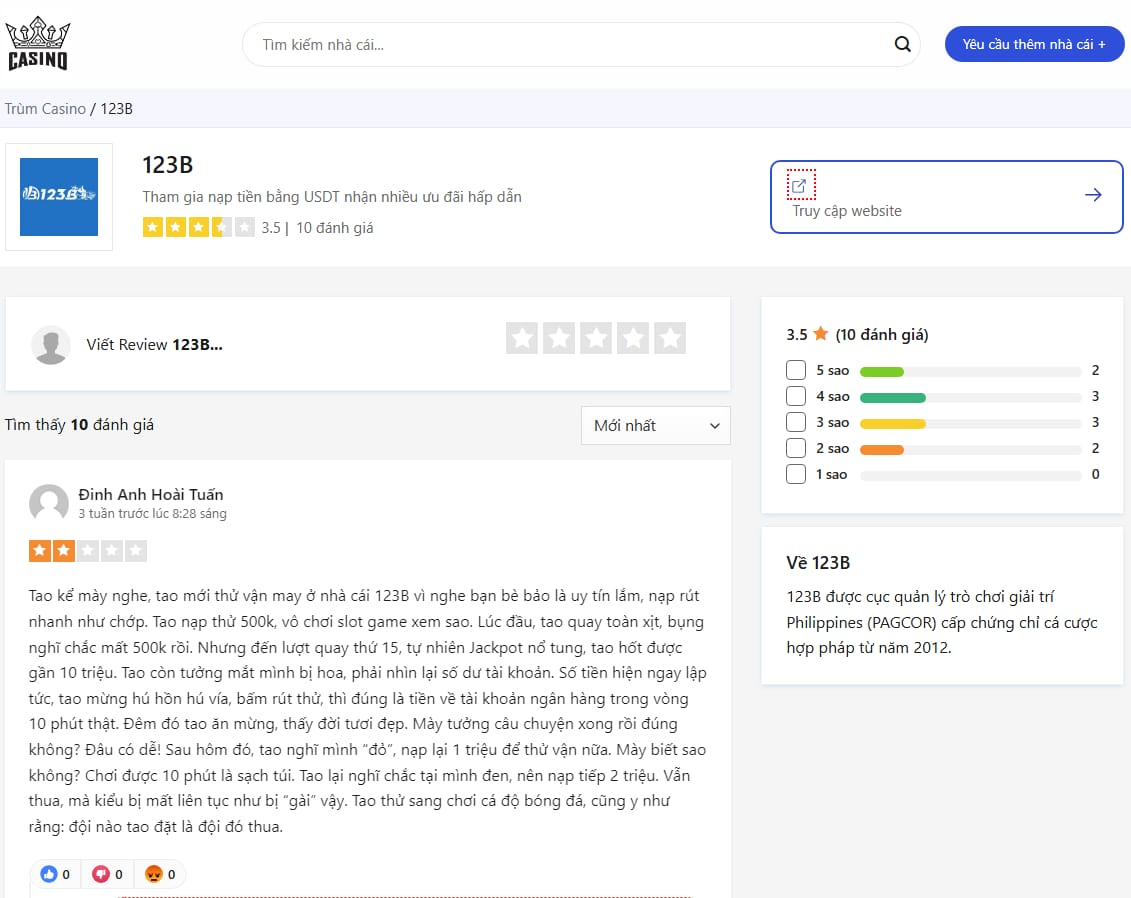This screenshot has width=1131, height=898.
Task: Click the 4 sao teal rating bar
Action: click(x=893, y=397)
